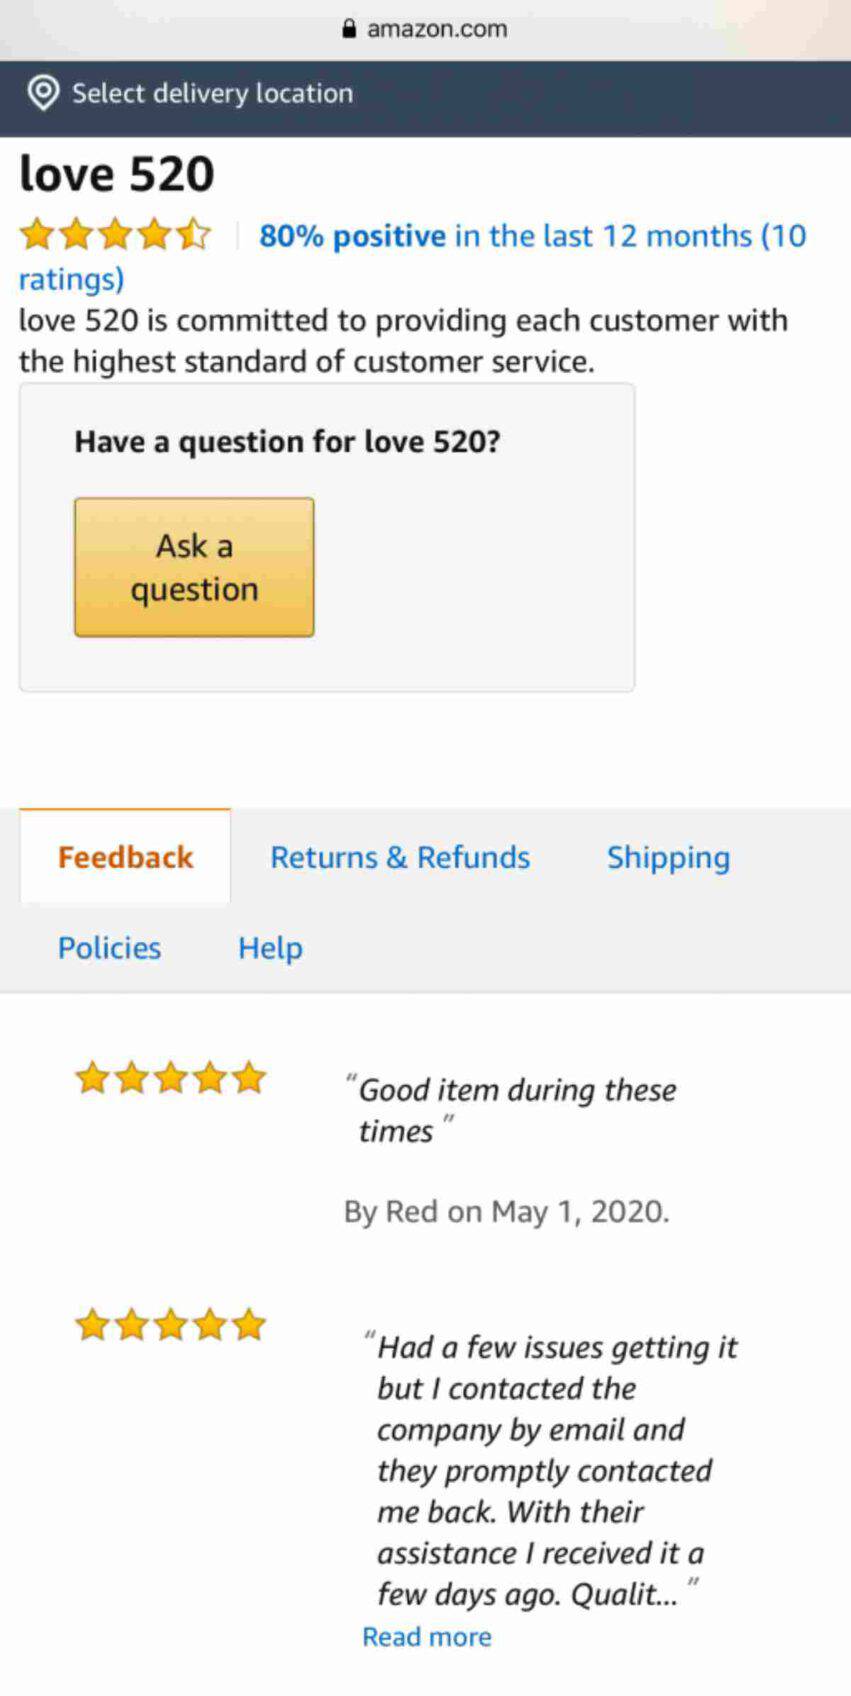Tap the amazon.com address bar
The width and height of the screenshot is (851, 1696).
pos(436,29)
